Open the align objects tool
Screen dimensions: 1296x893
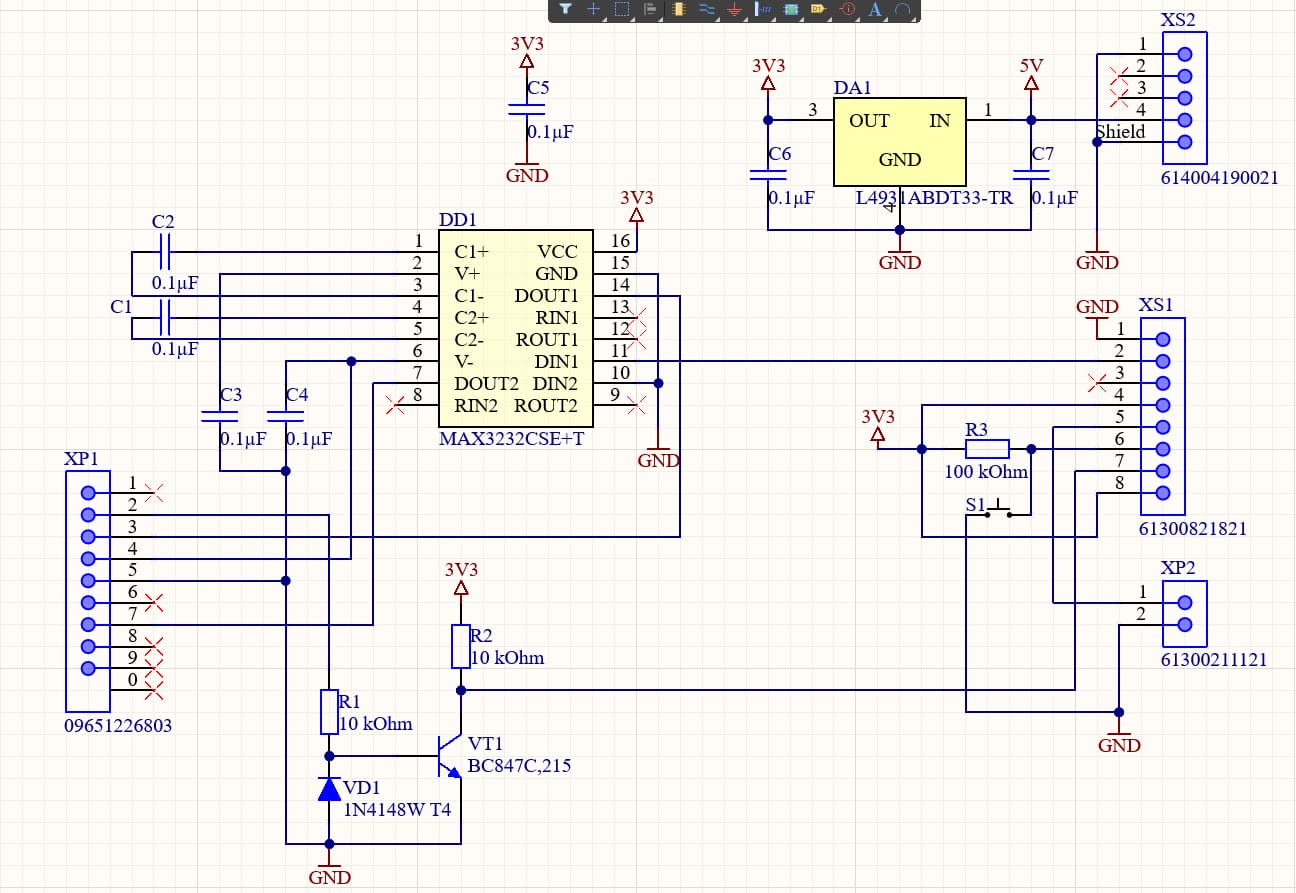coord(650,10)
